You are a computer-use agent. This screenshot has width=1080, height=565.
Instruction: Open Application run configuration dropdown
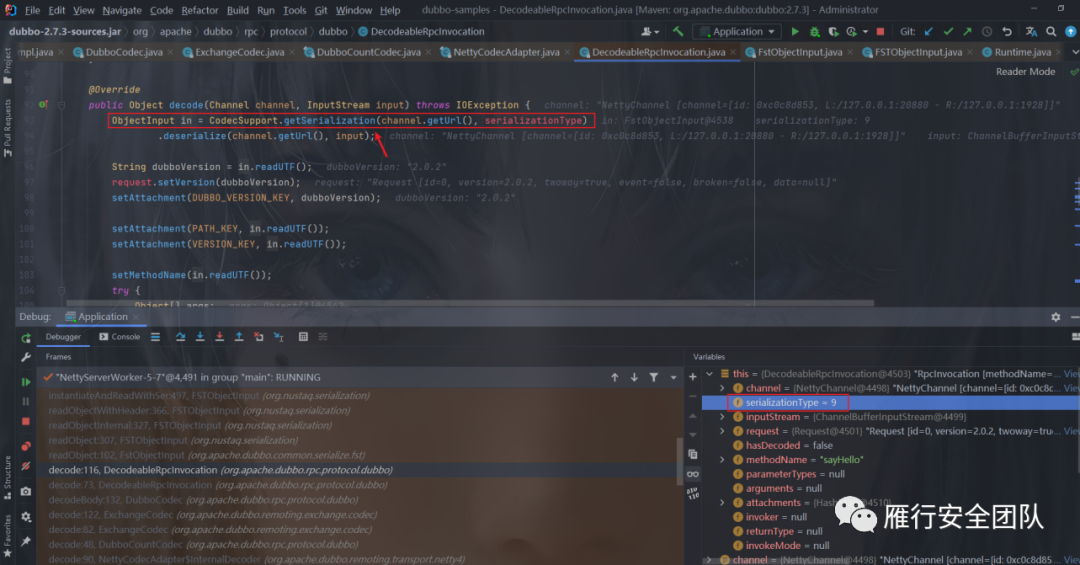[x=738, y=32]
